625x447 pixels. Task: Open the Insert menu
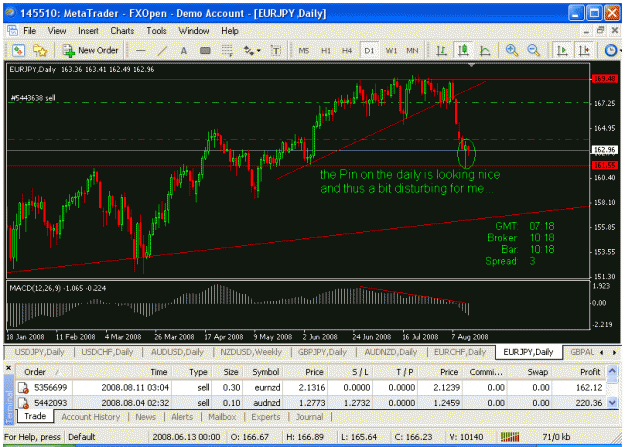tap(88, 31)
